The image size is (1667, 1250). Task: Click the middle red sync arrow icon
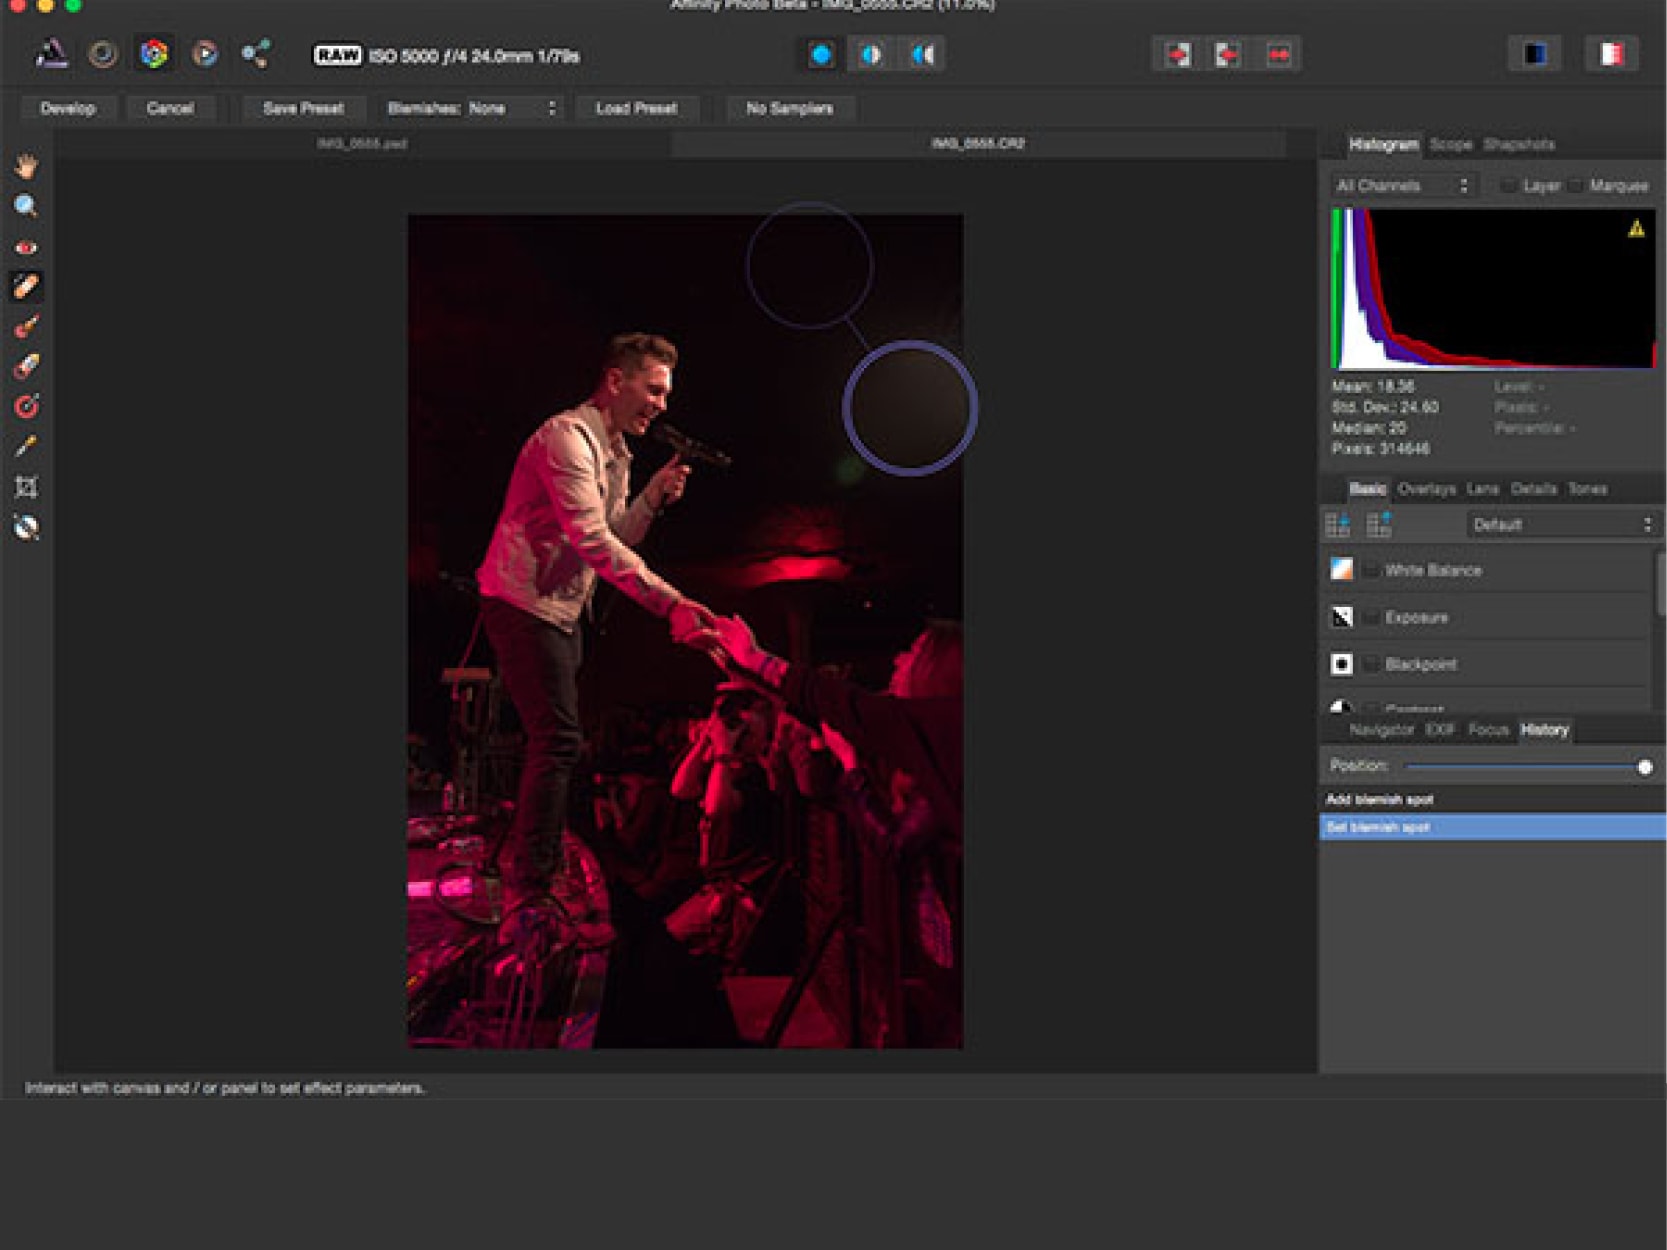pyautogui.click(x=1228, y=55)
